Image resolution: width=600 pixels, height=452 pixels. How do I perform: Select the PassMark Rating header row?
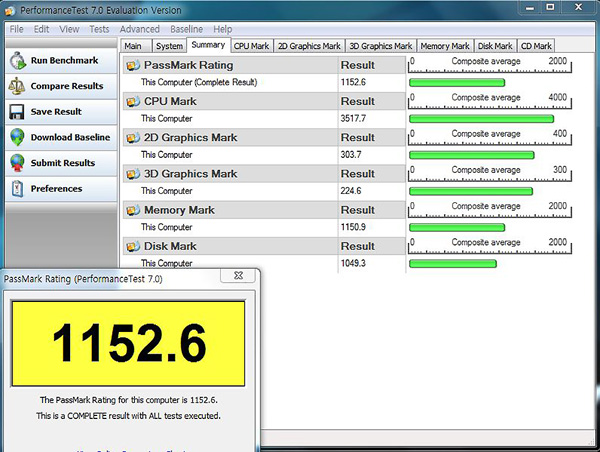click(264, 65)
